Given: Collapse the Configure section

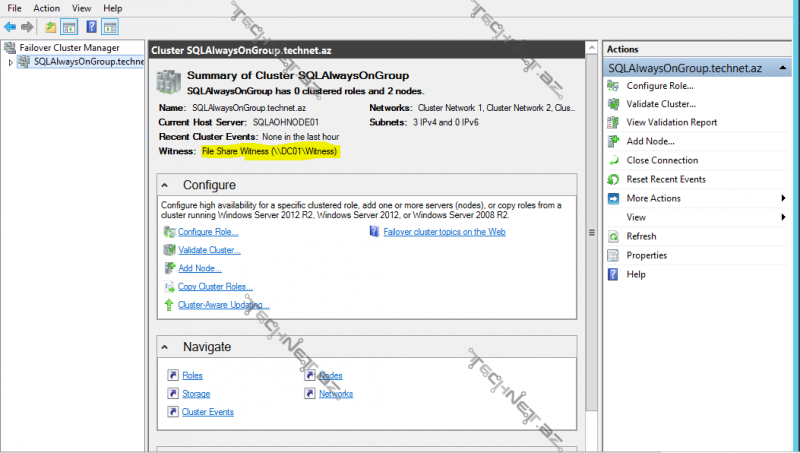Looking at the screenshot, I should pyautogui.click(x=168, y=185).
